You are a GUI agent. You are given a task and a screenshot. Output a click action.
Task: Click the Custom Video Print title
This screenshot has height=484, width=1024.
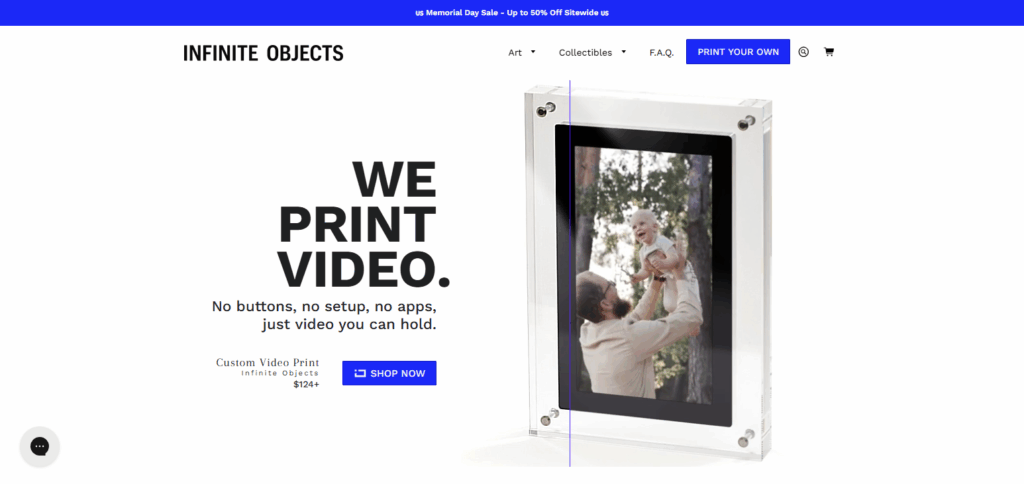pyautogui.click(x=268, y=363)
